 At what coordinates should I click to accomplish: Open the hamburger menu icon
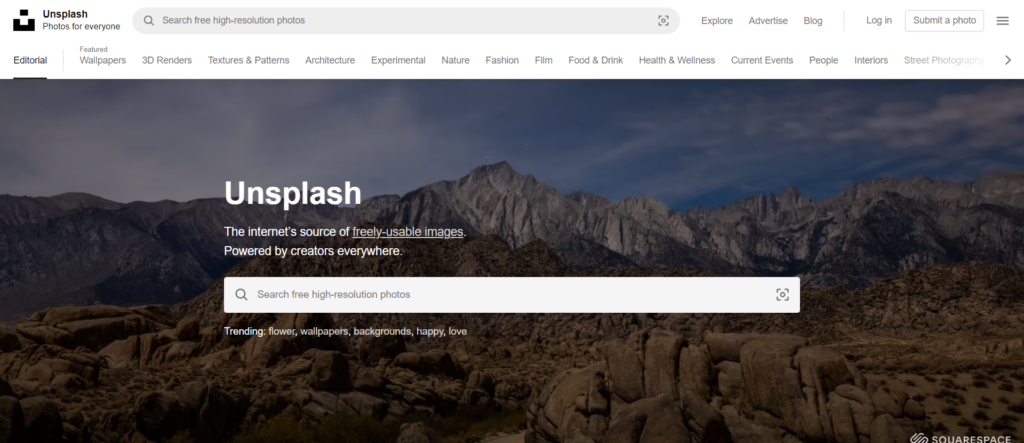1002,20
